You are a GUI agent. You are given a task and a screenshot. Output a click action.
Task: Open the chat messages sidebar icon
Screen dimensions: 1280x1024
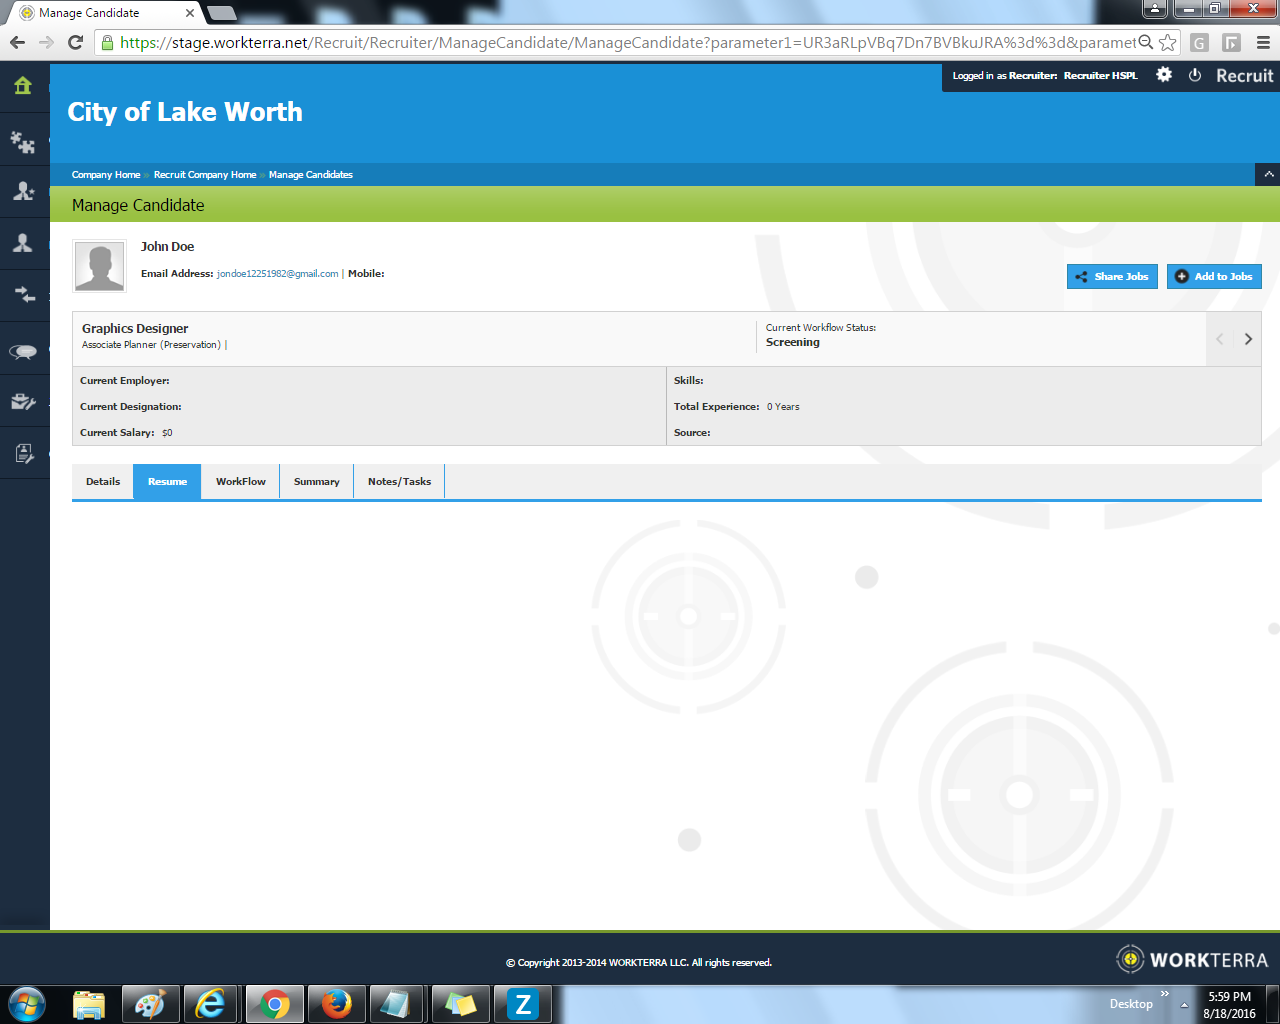tap(24, 350)
